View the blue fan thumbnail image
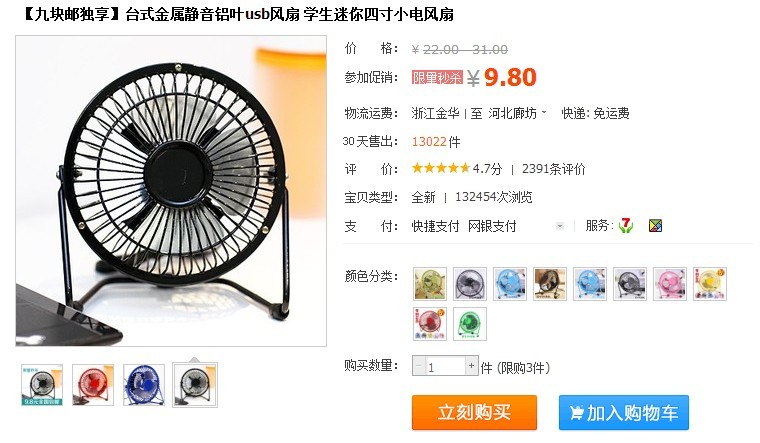760x443 pixels. pos(144,385)
